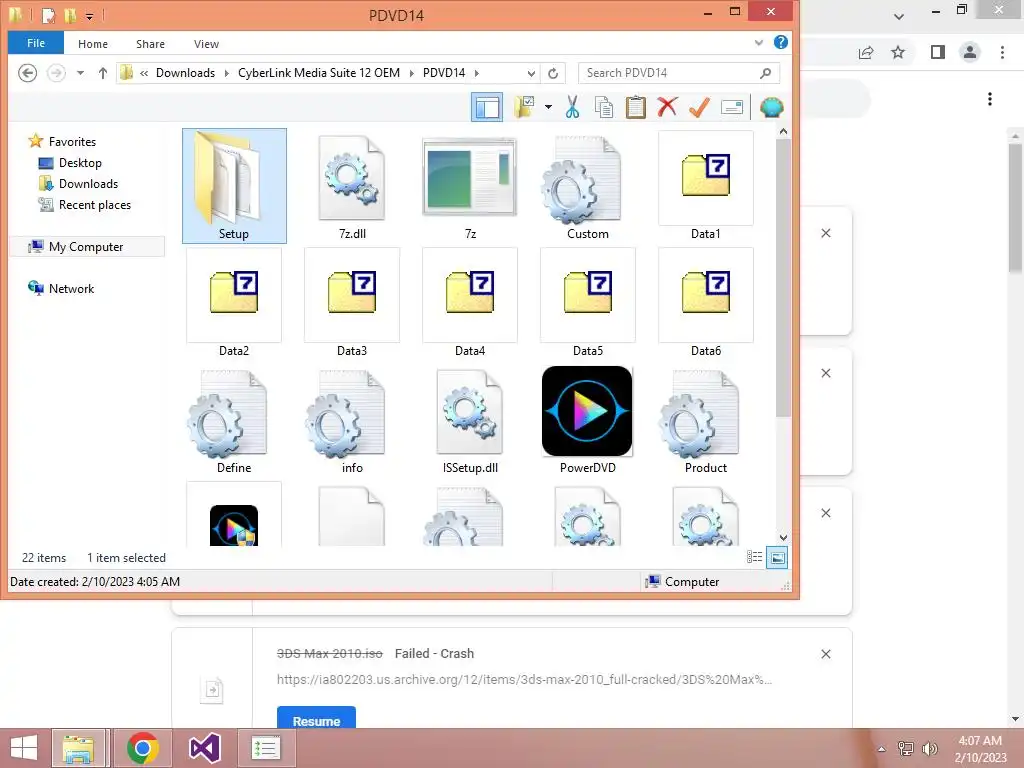Click the file list scroll down arrow
Screen dimensions: 1024x768
click(783, 537)
